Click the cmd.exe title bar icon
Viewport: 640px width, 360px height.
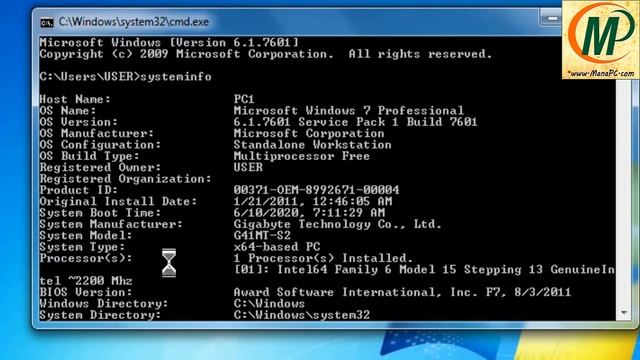pyautogui.click(x=47, y=22)
